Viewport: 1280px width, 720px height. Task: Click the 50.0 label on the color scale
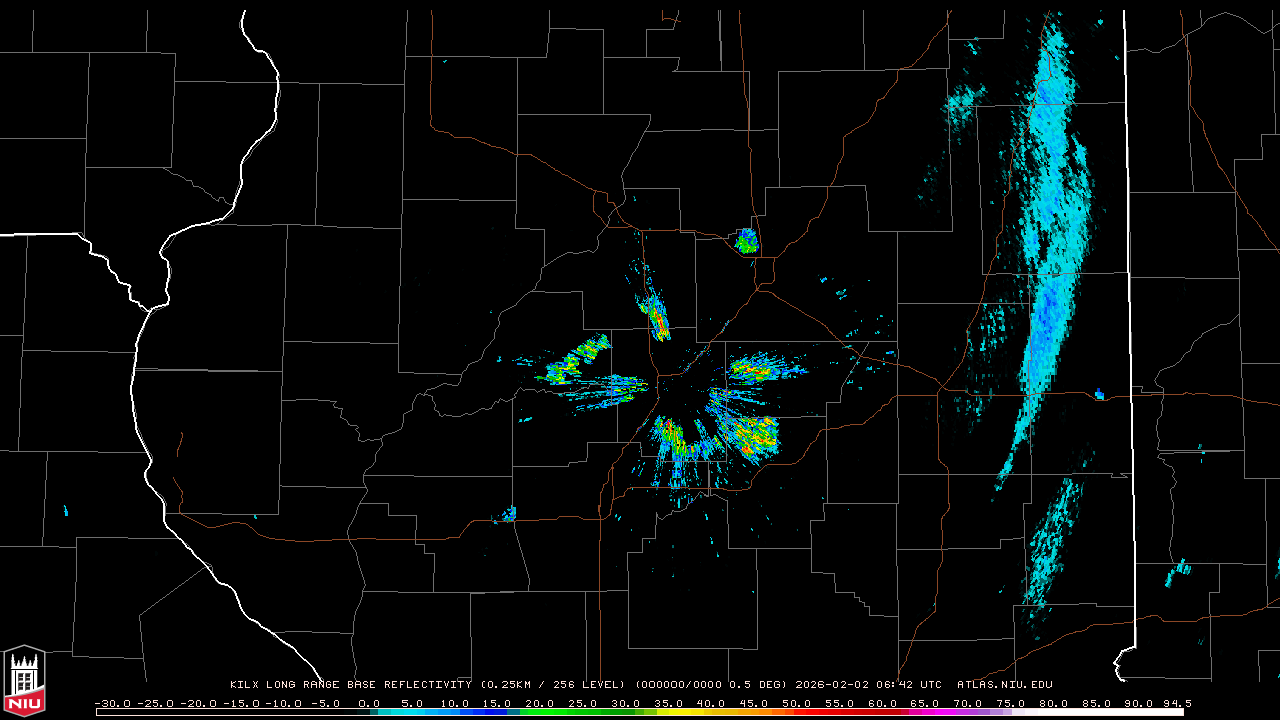tap(797, 703)
